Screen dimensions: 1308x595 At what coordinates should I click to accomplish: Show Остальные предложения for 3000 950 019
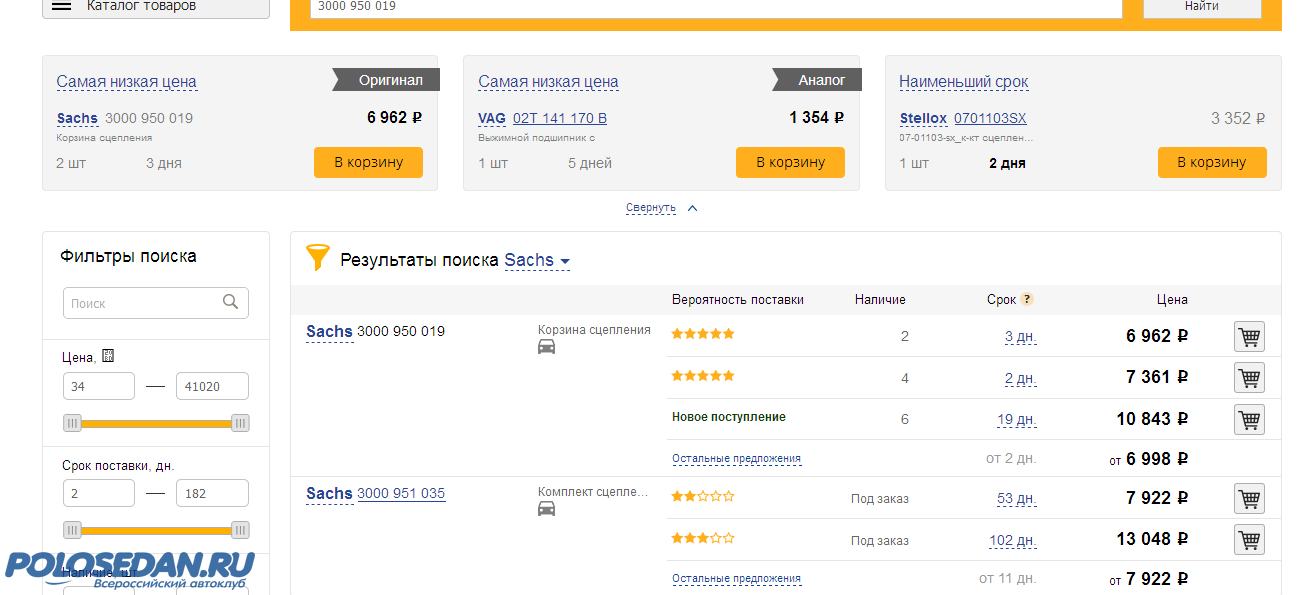tap(736, 459)
